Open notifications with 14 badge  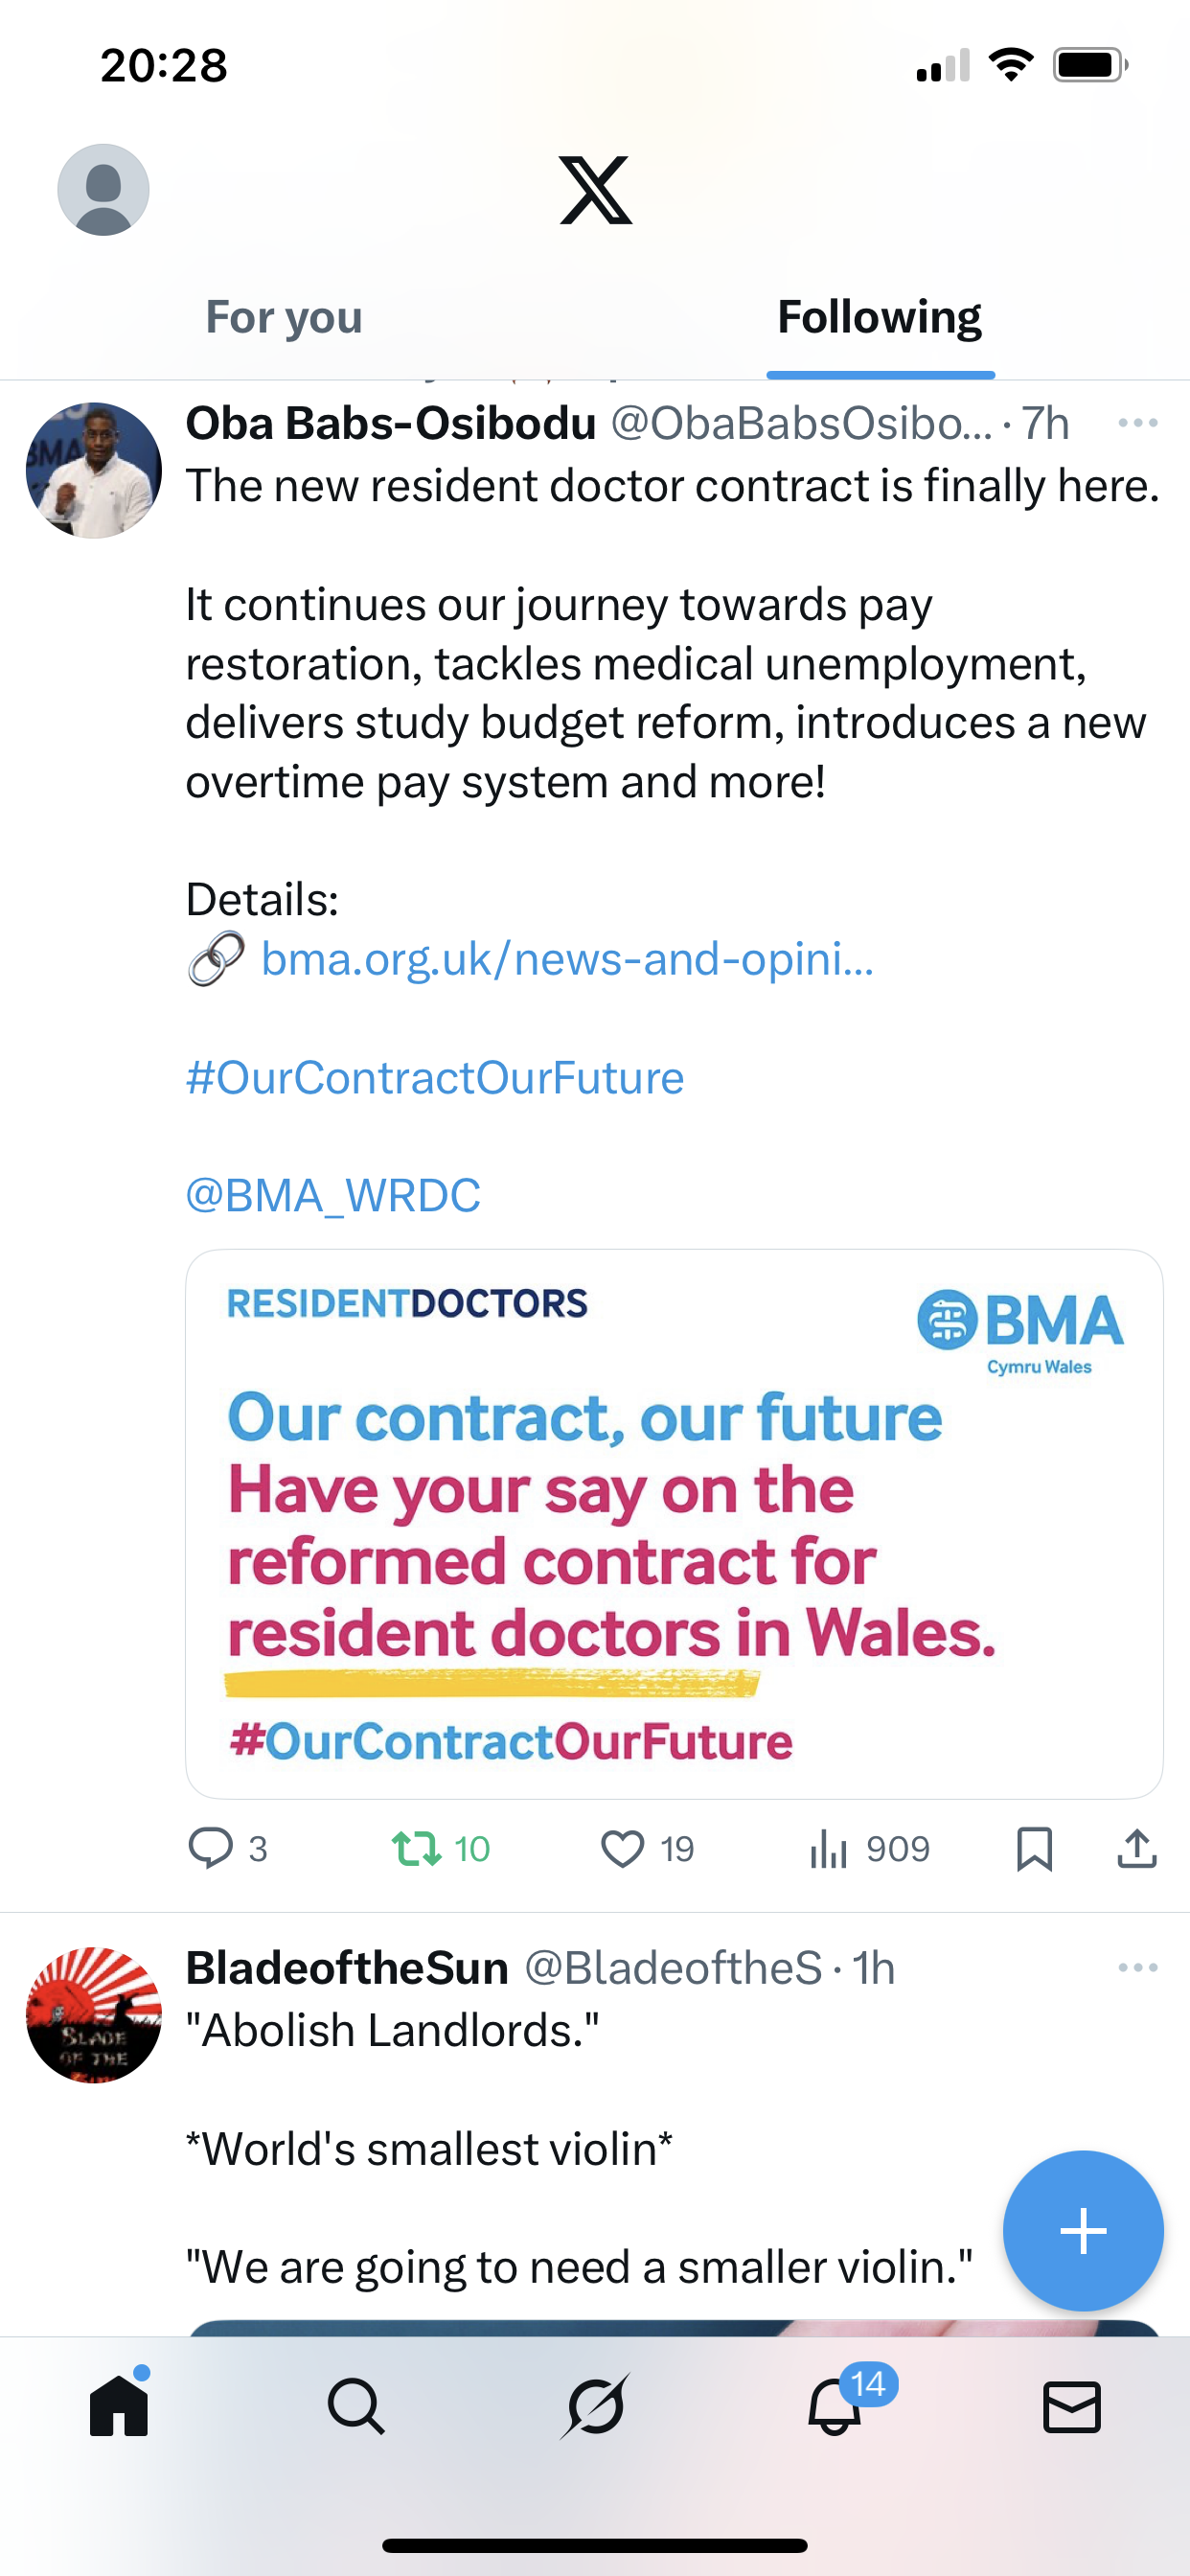click(x=835, y=2406)
